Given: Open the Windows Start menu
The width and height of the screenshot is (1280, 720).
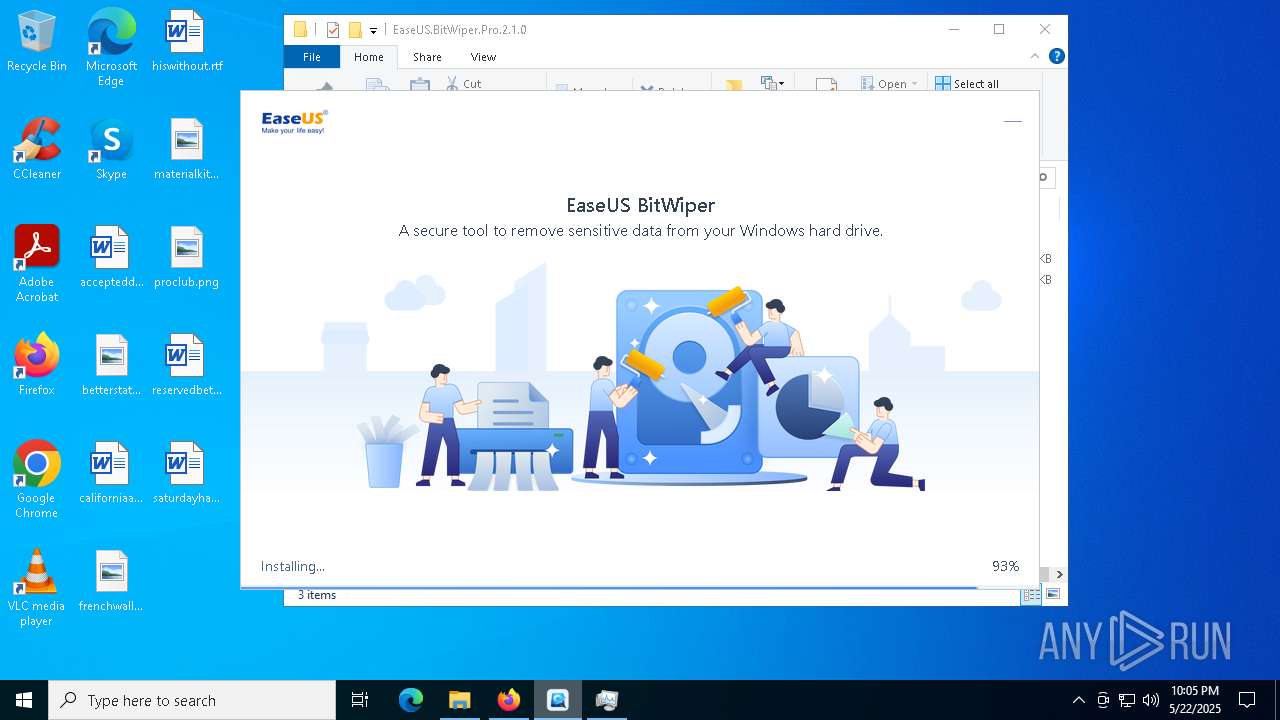Looking at the screenshot, I should click(24, 700).
